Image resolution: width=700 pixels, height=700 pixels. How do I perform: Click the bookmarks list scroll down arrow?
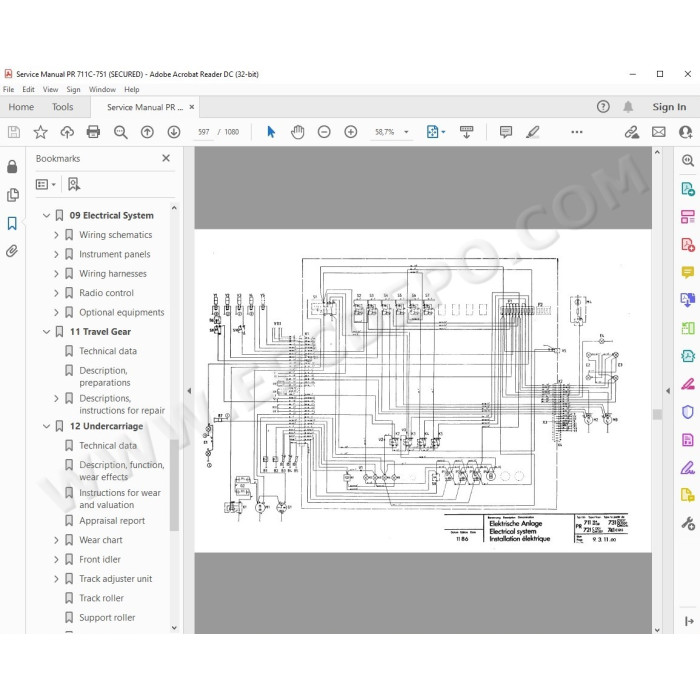click(x=174, y=627)
